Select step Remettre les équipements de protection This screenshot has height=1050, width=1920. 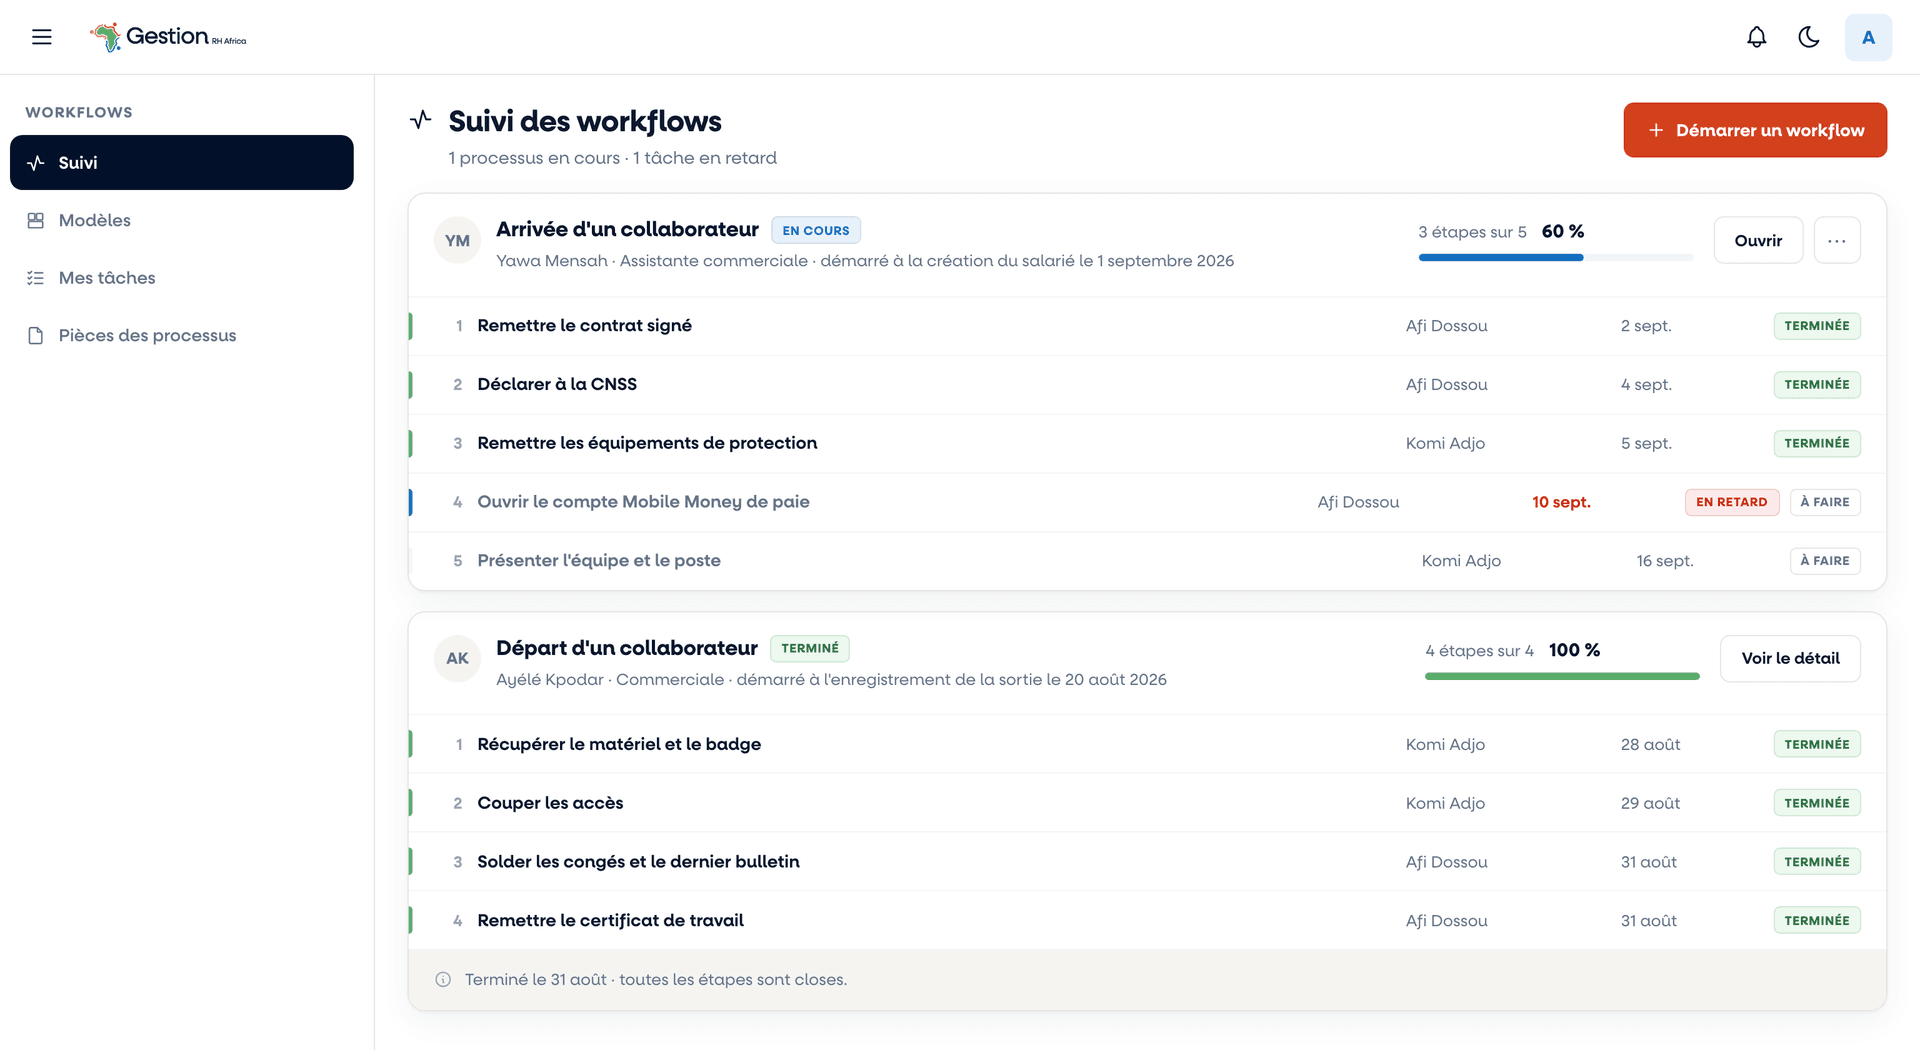click(1147, 443)
